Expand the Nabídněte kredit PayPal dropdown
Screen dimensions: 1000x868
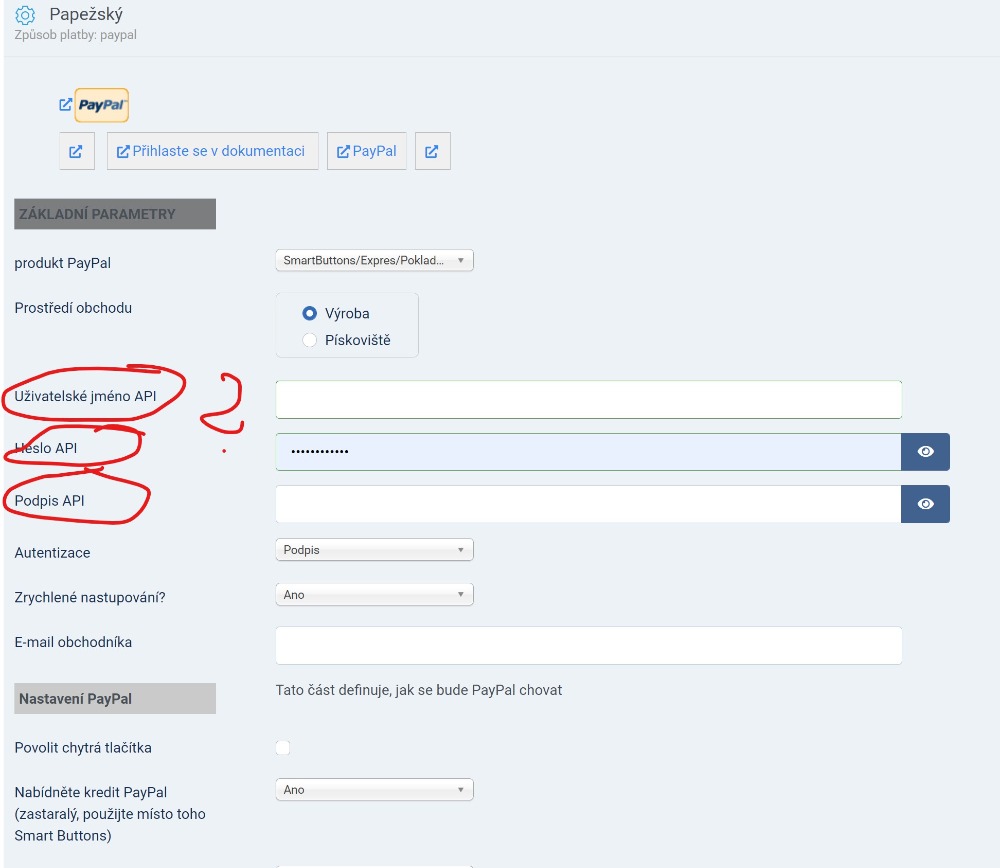[374, 790]
